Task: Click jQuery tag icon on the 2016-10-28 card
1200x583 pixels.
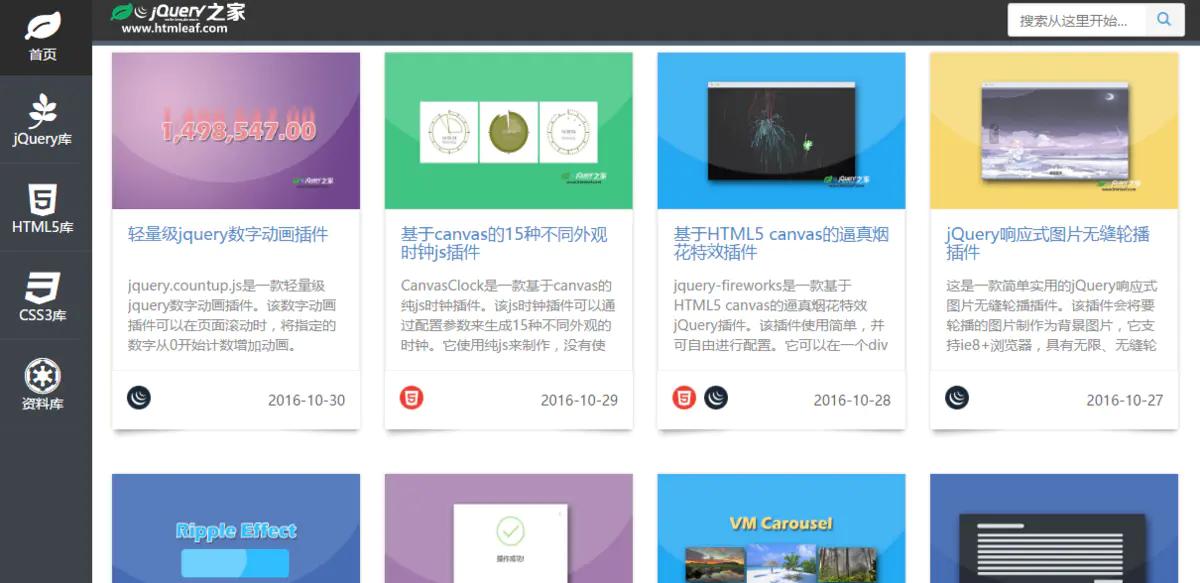Action: coord(716,398)
